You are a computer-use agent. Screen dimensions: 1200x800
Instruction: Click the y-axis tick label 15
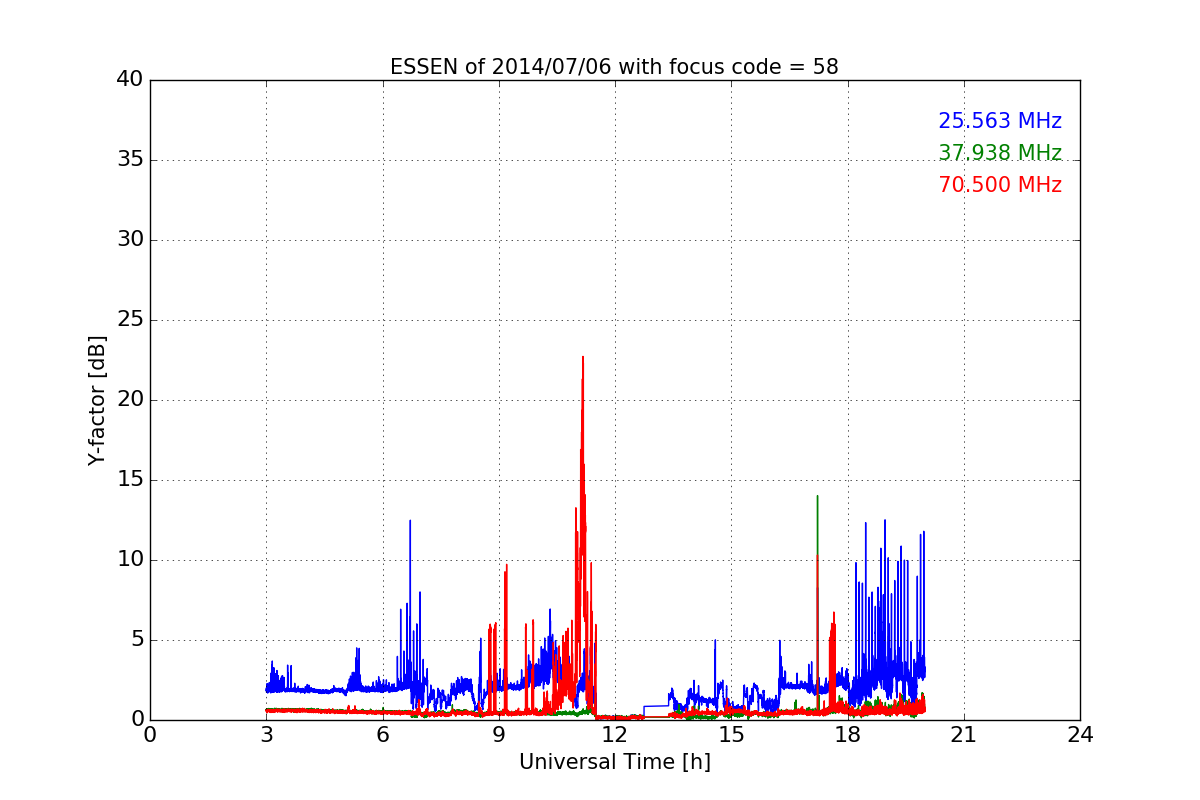pyautogui.click(x=129, y=480)
